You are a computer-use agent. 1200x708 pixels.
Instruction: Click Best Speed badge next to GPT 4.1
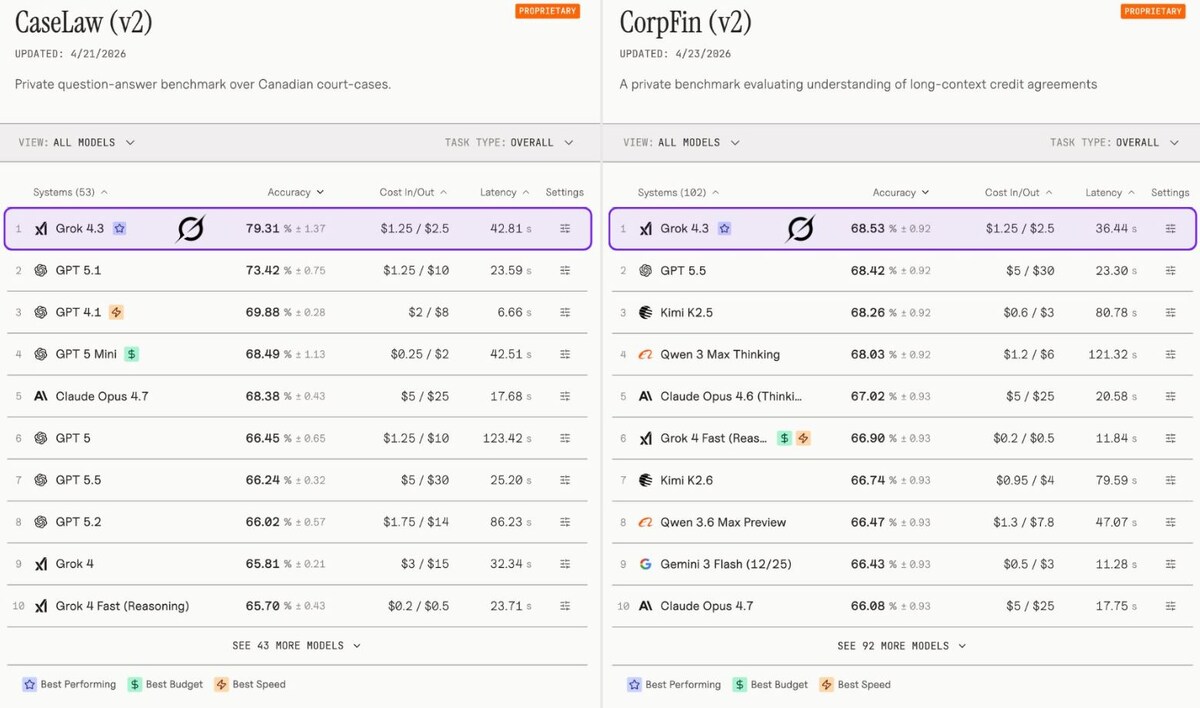116,313
